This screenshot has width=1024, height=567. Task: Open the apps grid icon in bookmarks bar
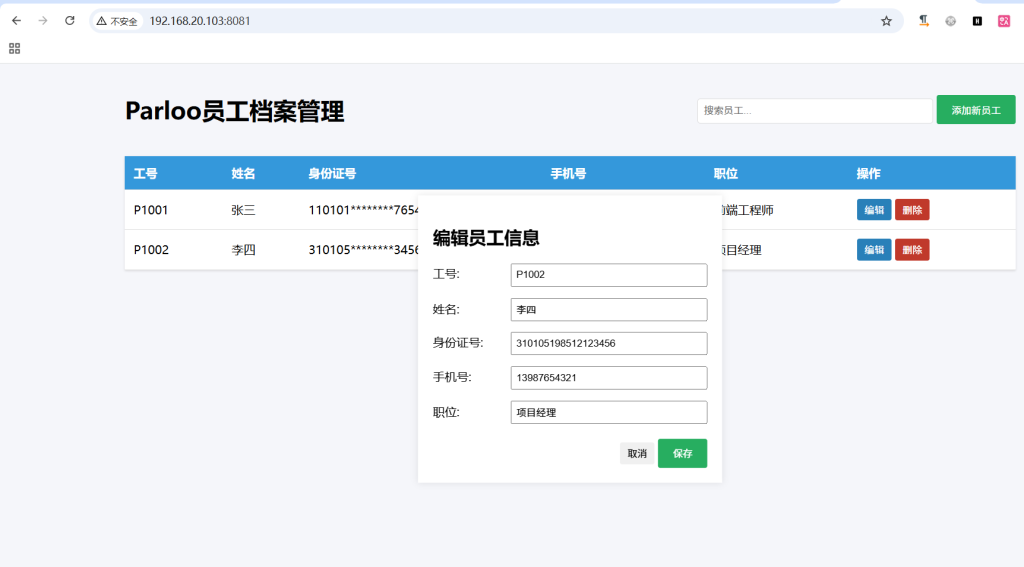15,48
